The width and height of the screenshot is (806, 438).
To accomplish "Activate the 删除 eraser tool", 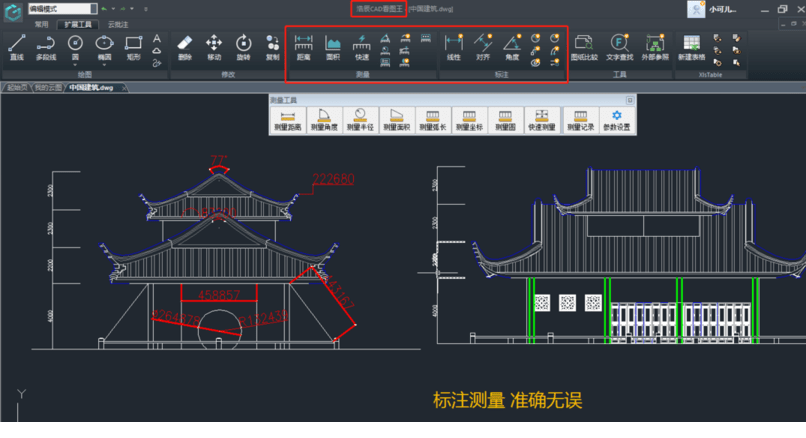I will point(185,46).
